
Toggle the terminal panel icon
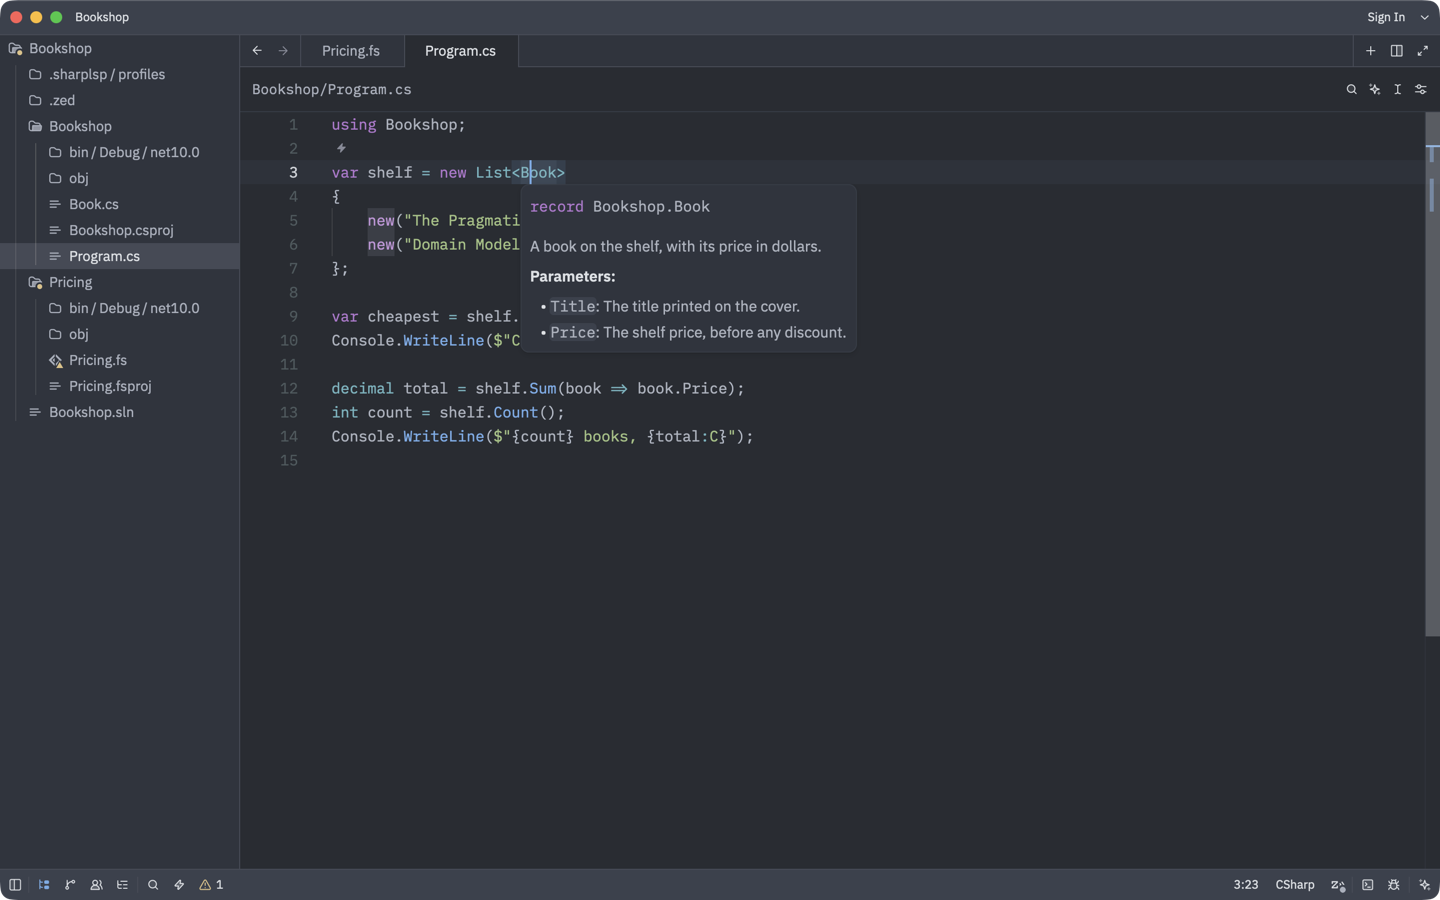click(x=1368, y=885)
